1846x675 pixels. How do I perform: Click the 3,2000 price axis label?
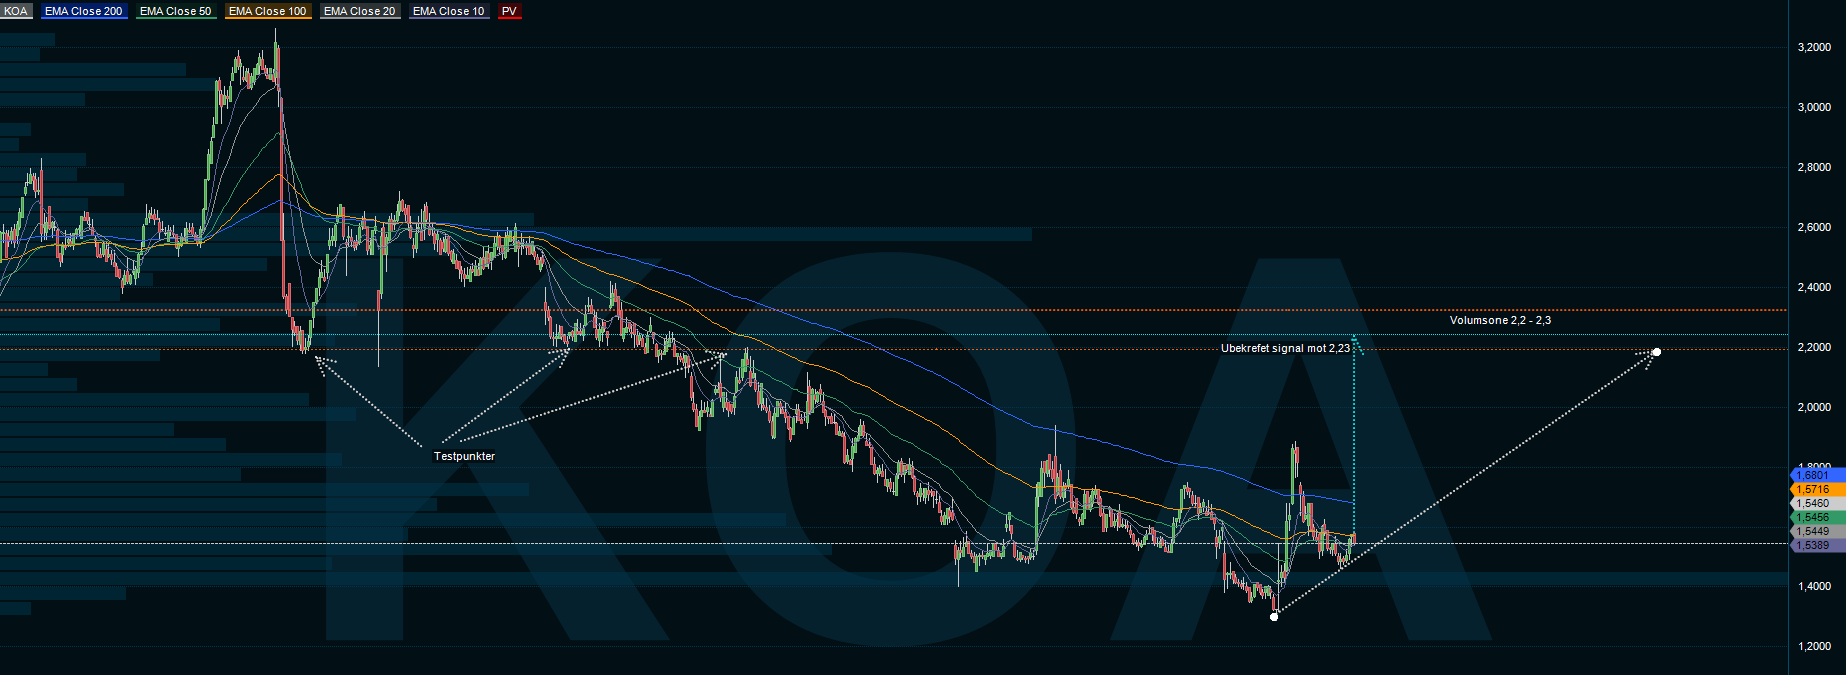tap(1815, 47)
